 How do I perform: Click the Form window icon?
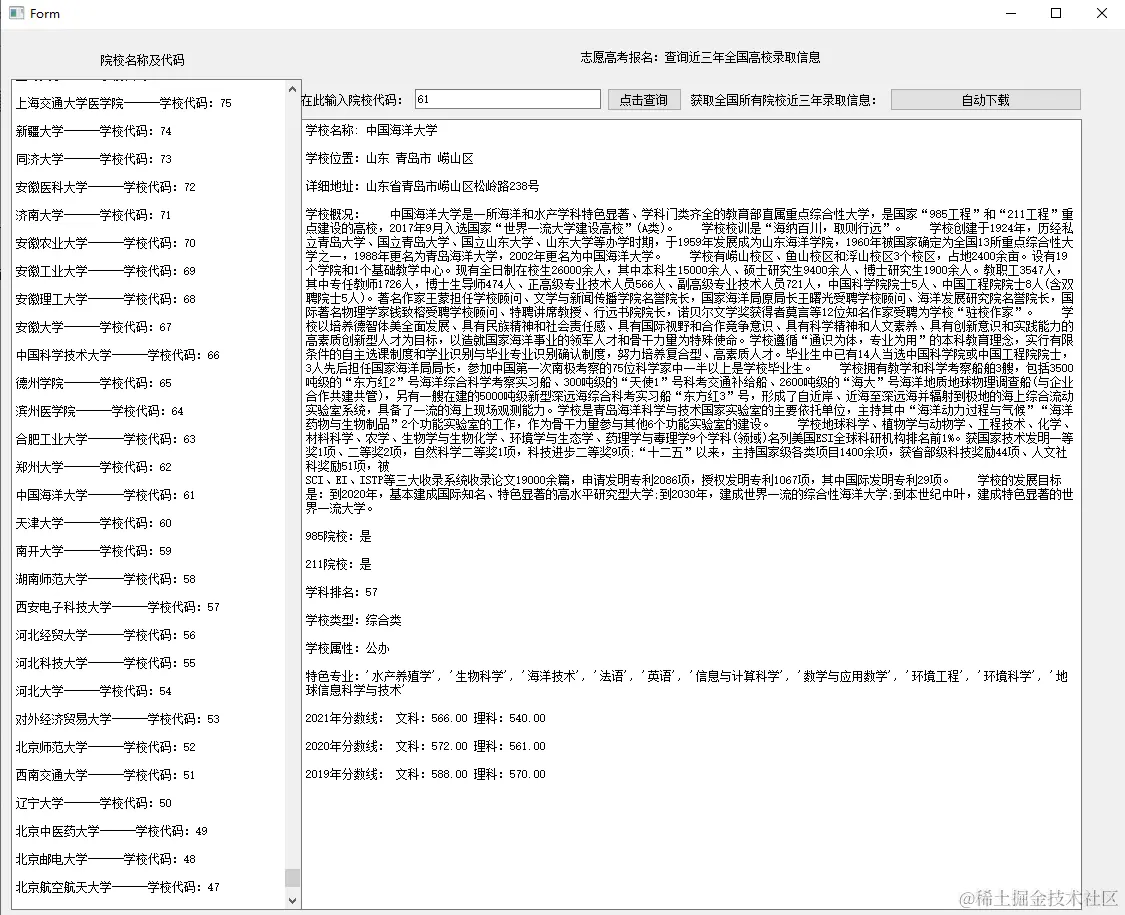coord(16,13)
